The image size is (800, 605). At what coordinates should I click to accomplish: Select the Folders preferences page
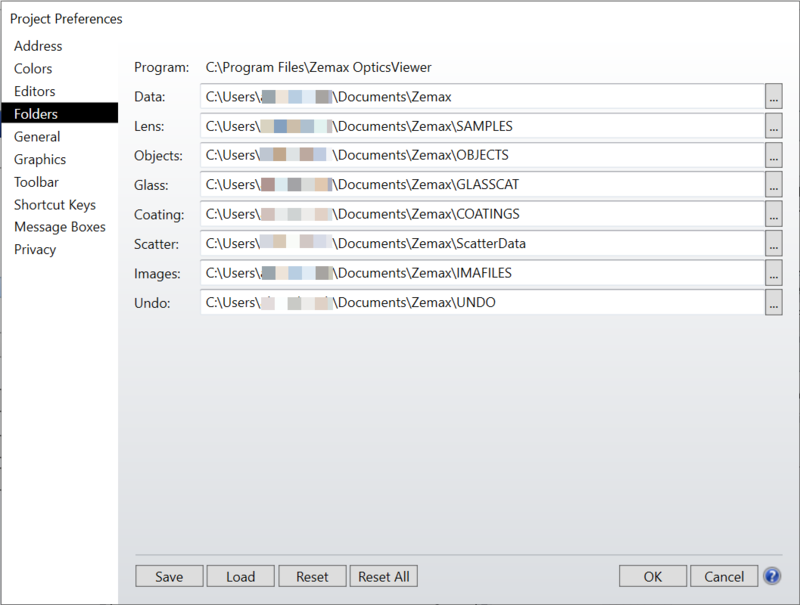pos(60,113)
